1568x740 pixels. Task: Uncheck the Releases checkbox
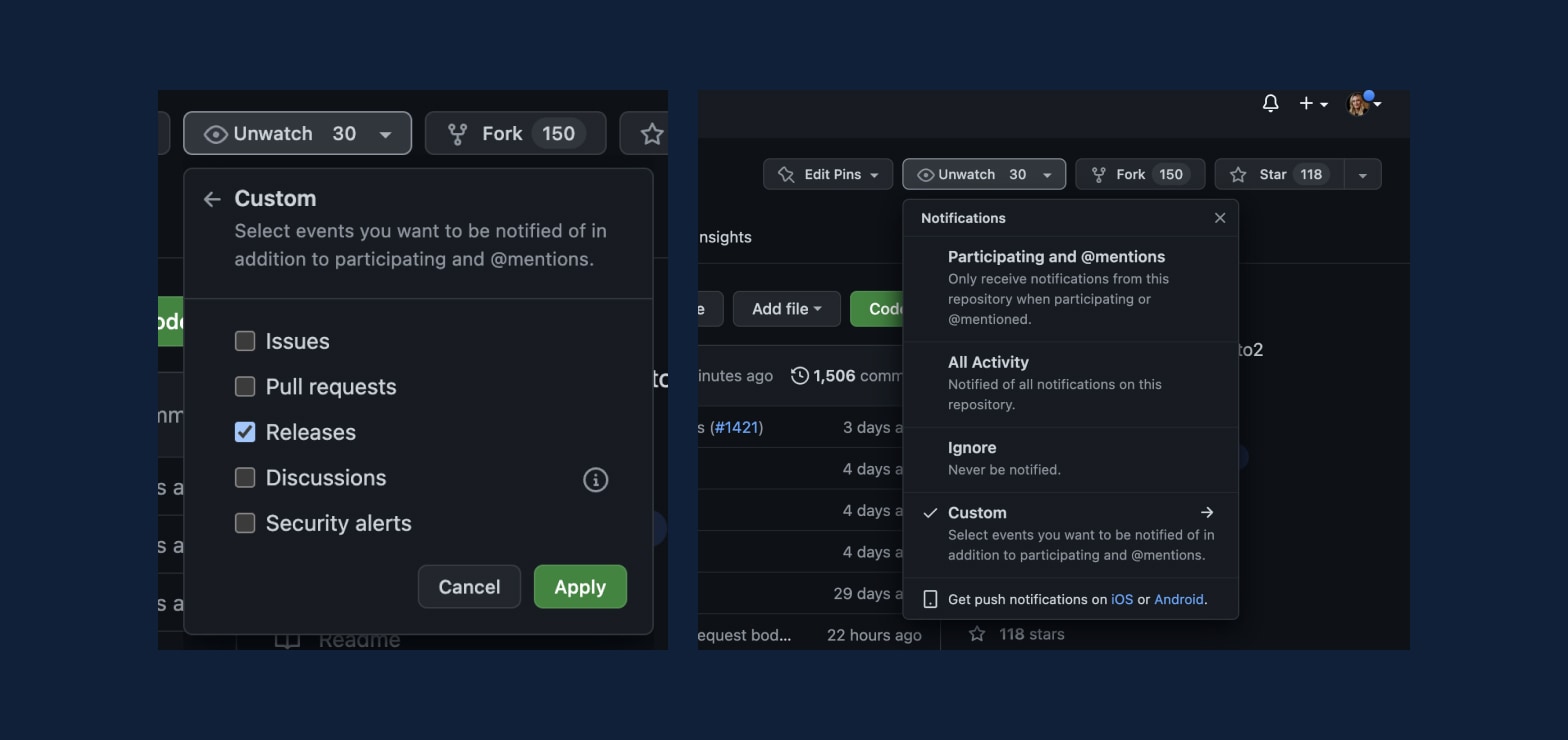(x=245, y=432)
